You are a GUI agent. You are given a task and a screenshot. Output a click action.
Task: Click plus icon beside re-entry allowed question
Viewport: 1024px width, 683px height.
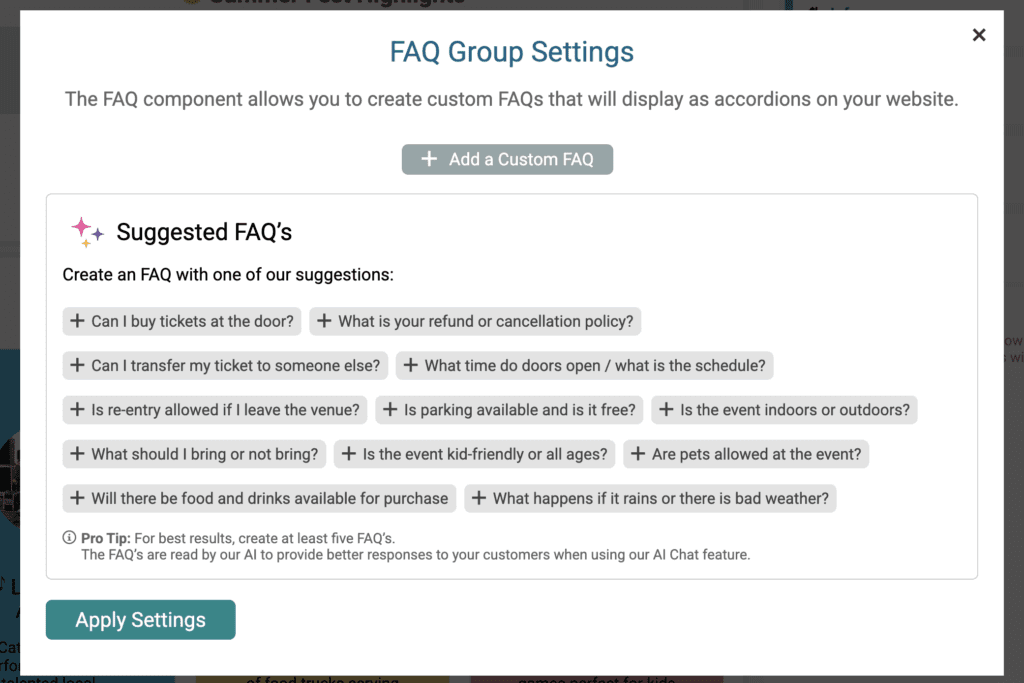(77, 409)
